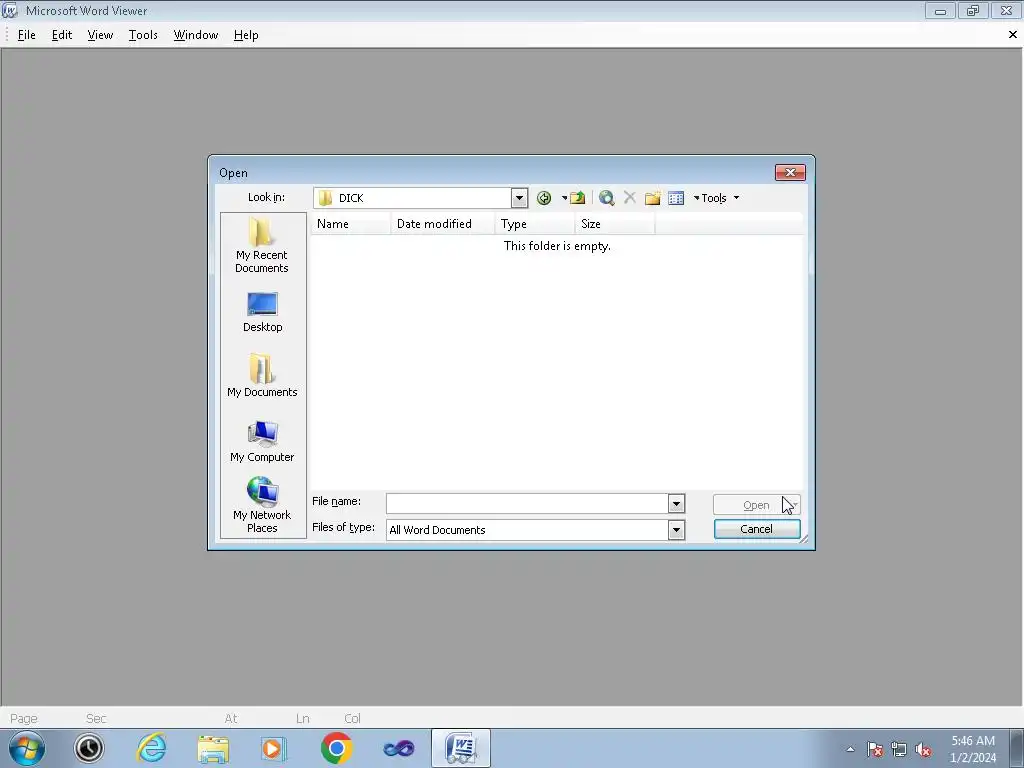Open the Open button split arrow
Viewport: 1024px width, 768px height.
(x=794, y=505)
